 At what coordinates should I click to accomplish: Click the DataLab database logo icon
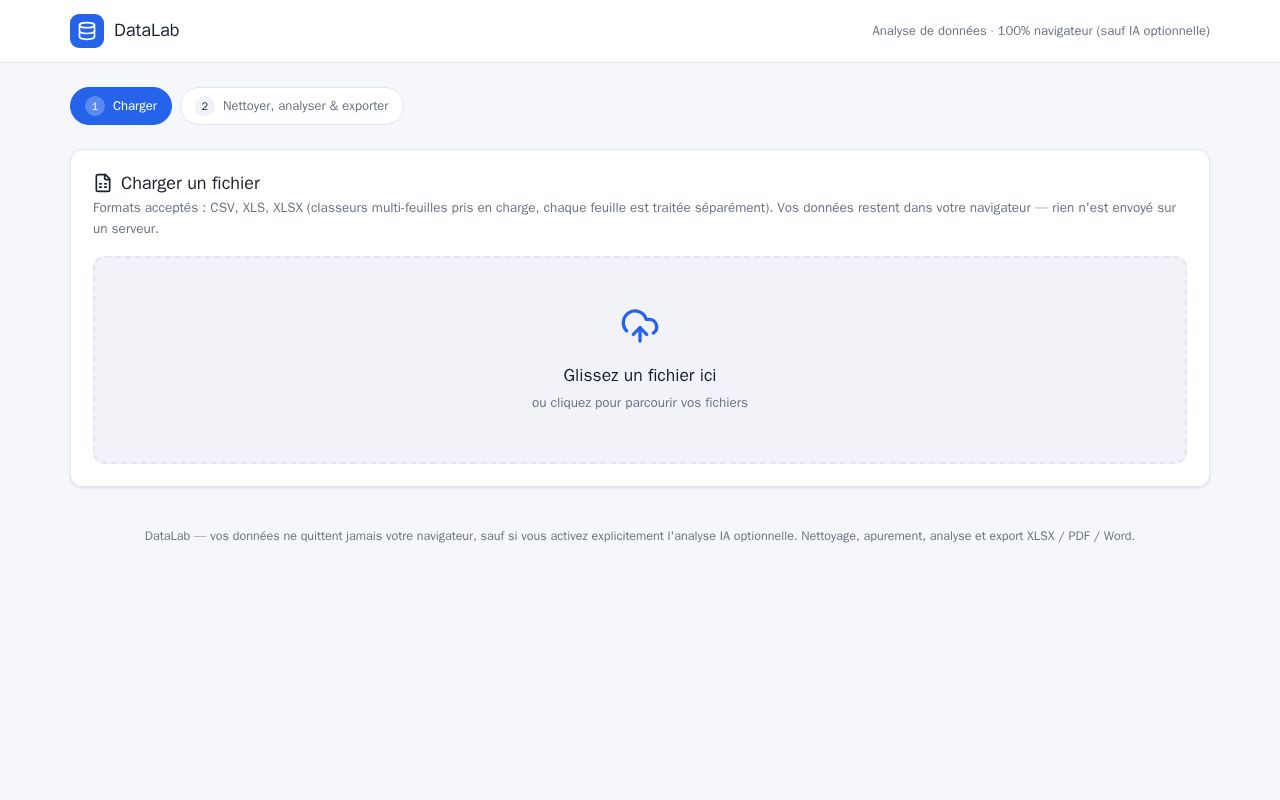pos(87,31)
